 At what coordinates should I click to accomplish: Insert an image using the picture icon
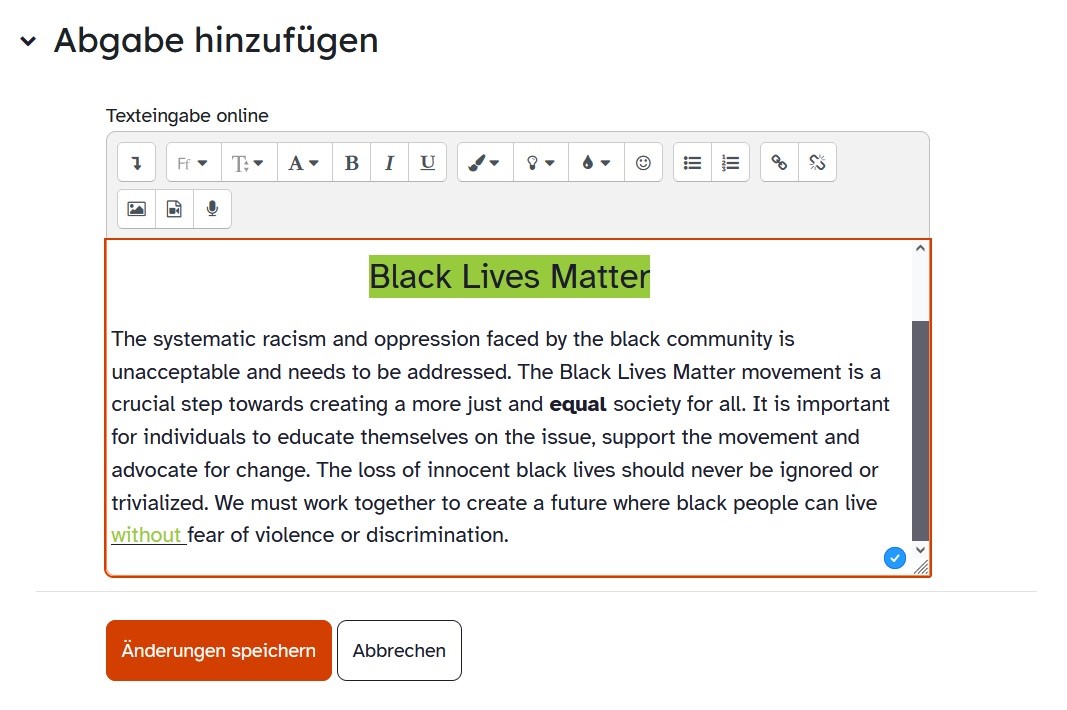click(136, 209)
